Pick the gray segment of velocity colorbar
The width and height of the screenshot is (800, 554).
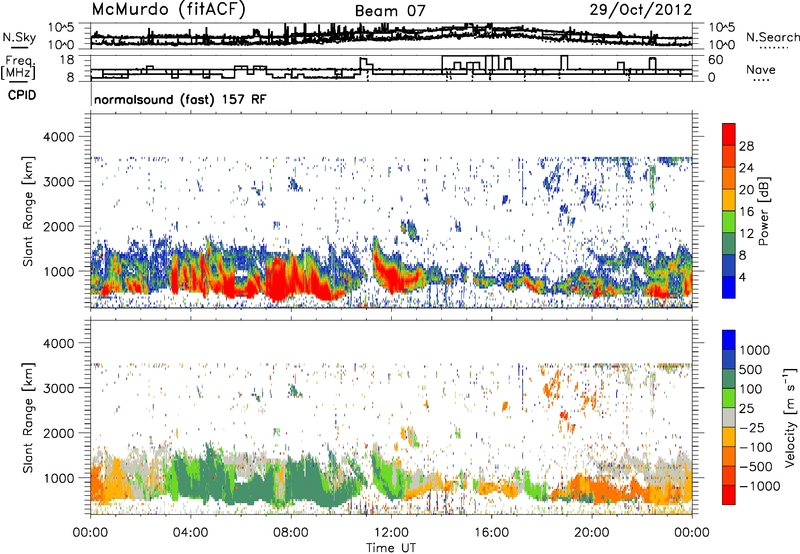tap(729, 417)
